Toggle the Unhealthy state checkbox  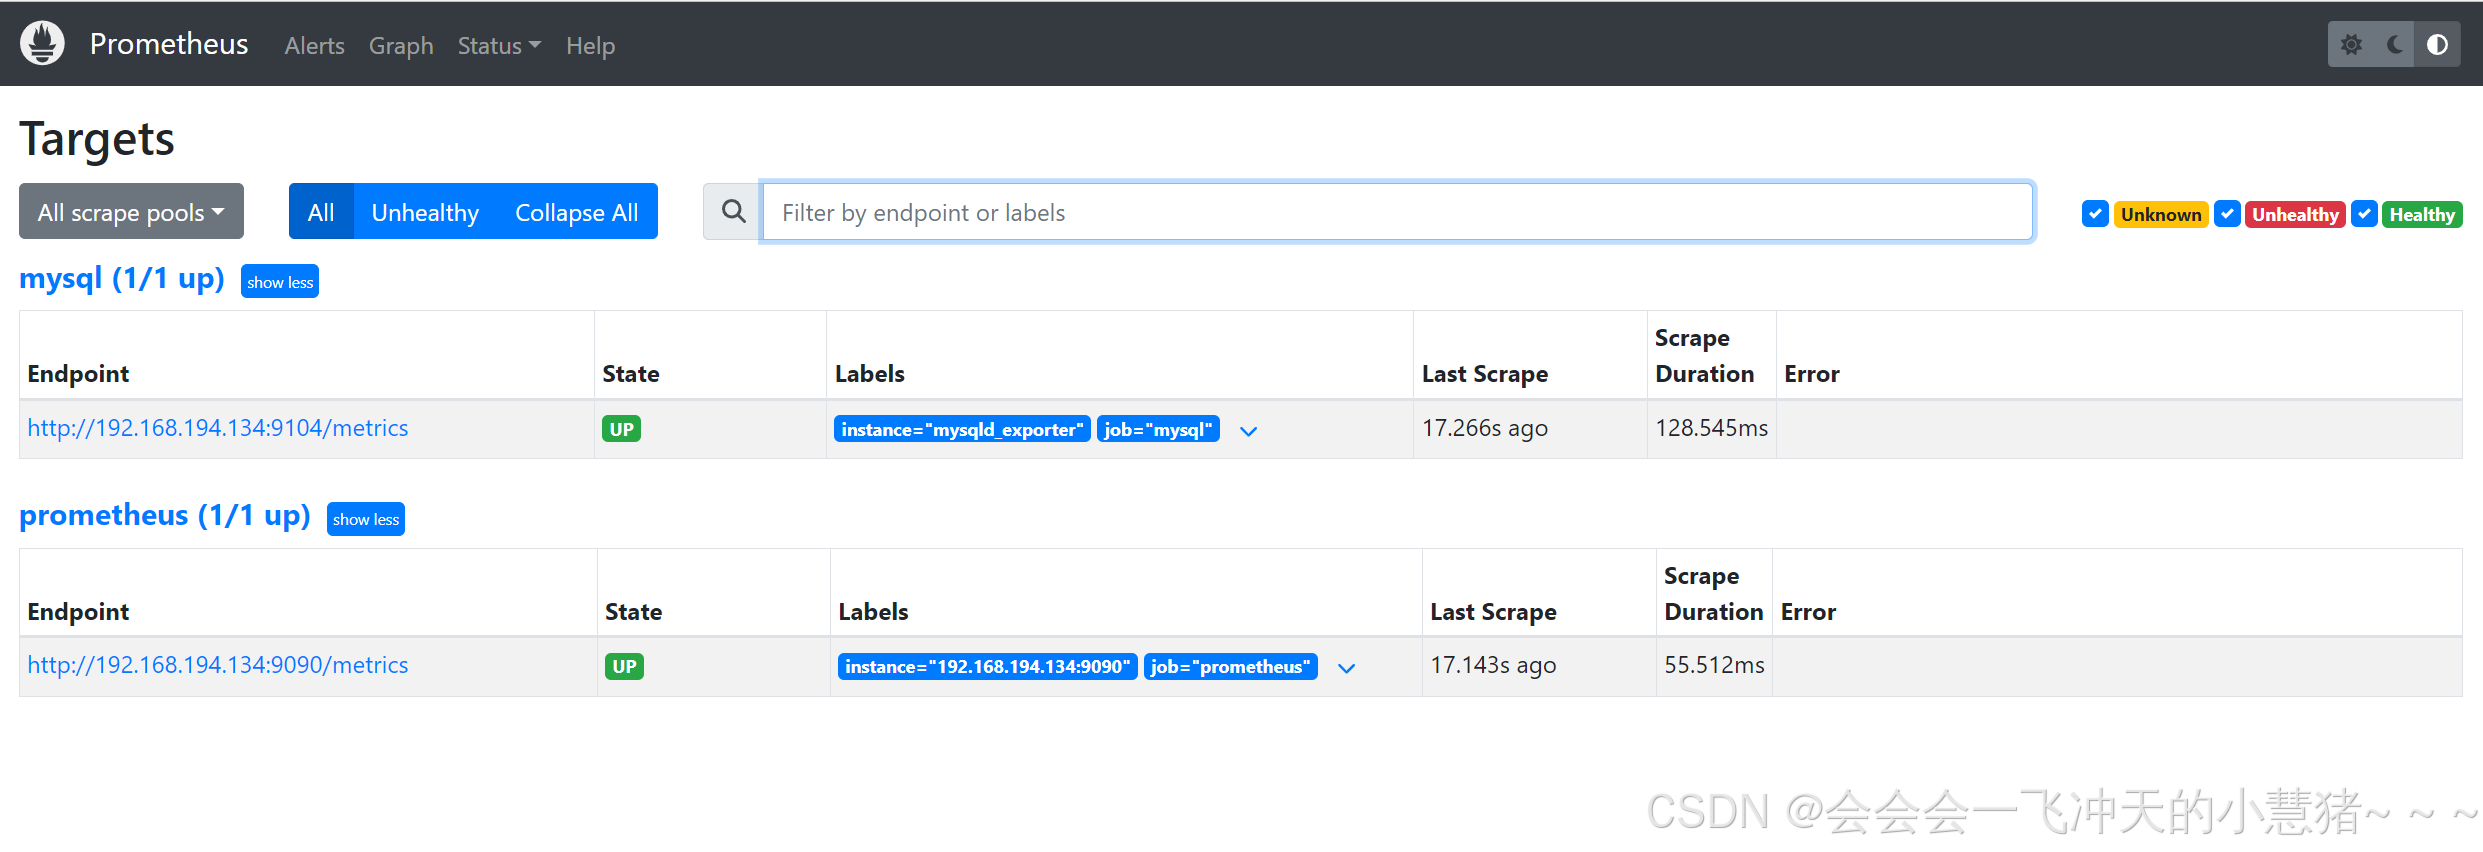pos(2227,214)
